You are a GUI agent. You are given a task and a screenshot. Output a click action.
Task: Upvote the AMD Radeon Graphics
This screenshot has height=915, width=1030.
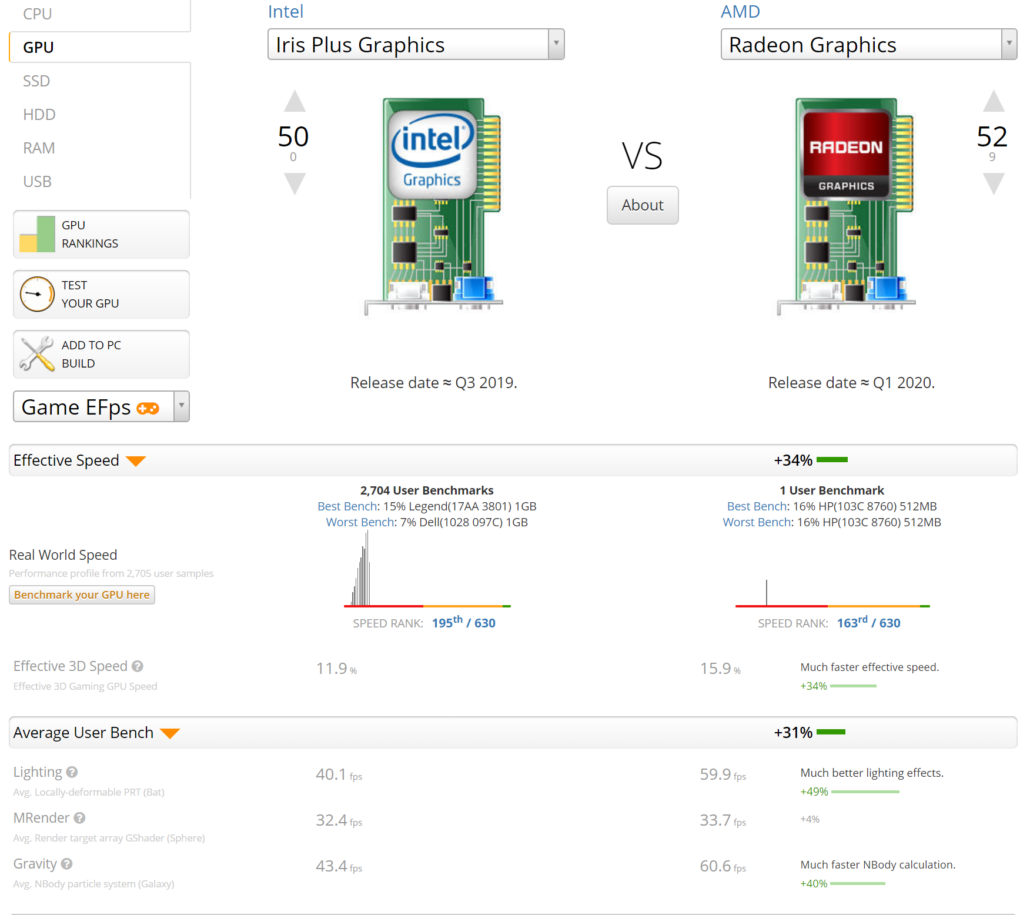(x=992, y=101)
